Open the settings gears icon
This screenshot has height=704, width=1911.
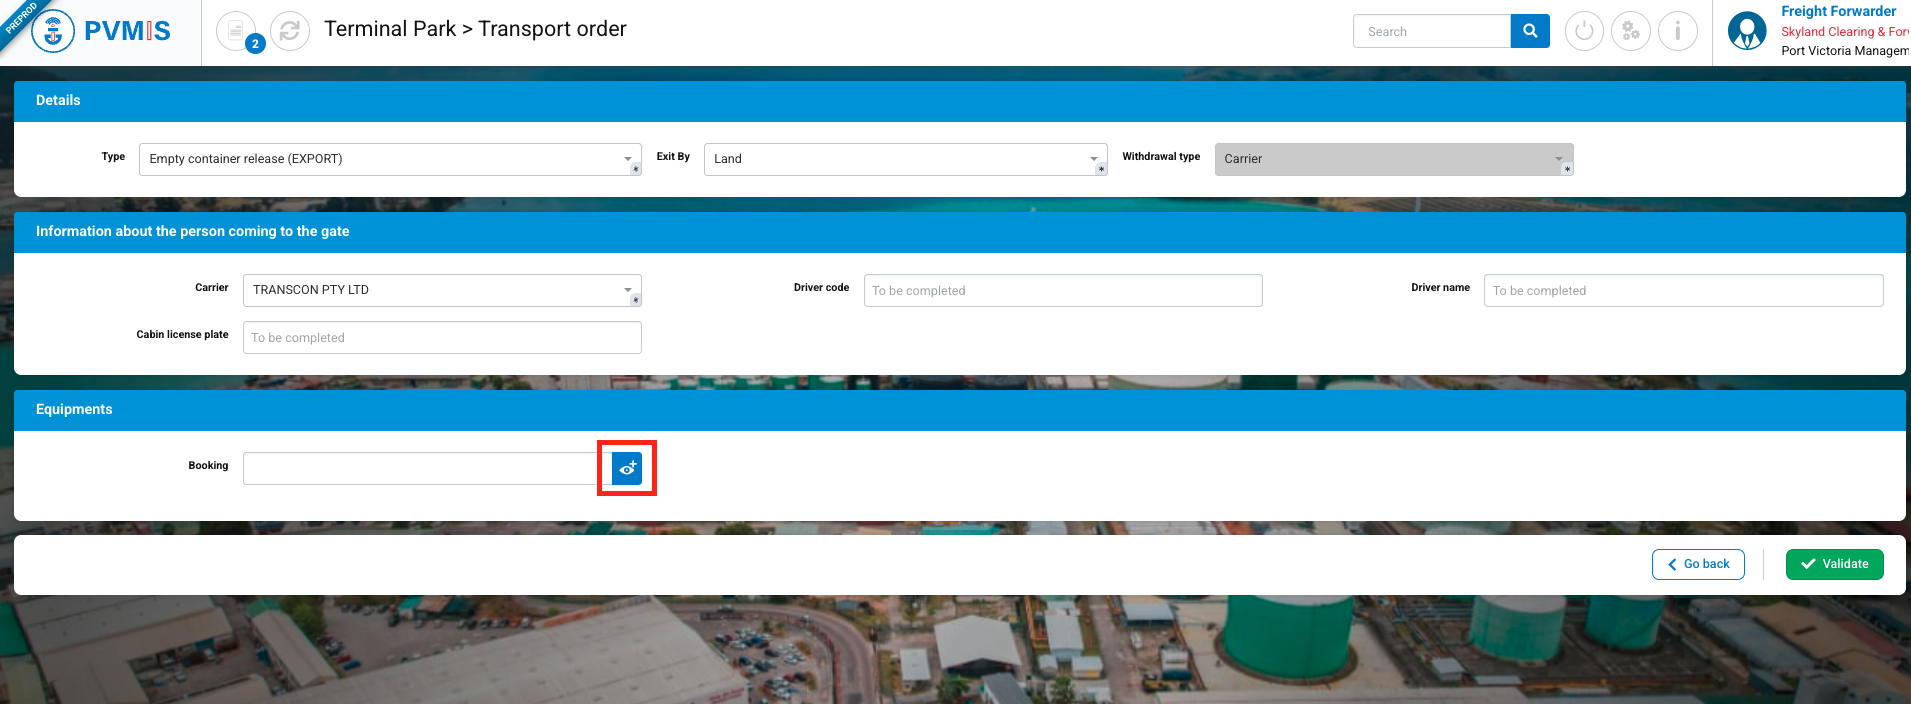tap(1630, 32)
